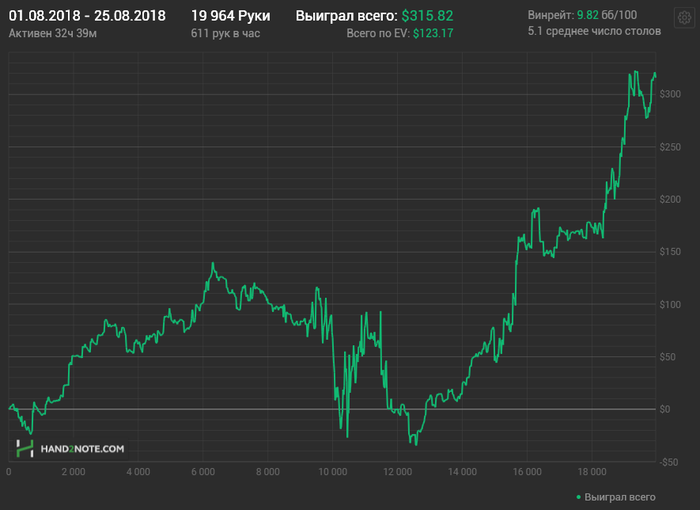Select the date range 01.08.2018 - 25.08.2018
The width and height of the screenshot is (700, 510).
(87, 16)
